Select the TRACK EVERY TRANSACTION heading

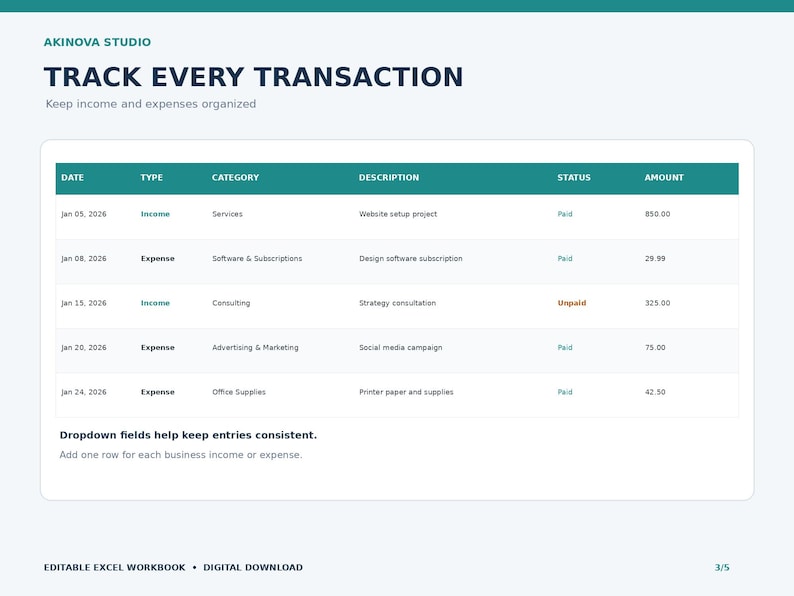(254, 77)
